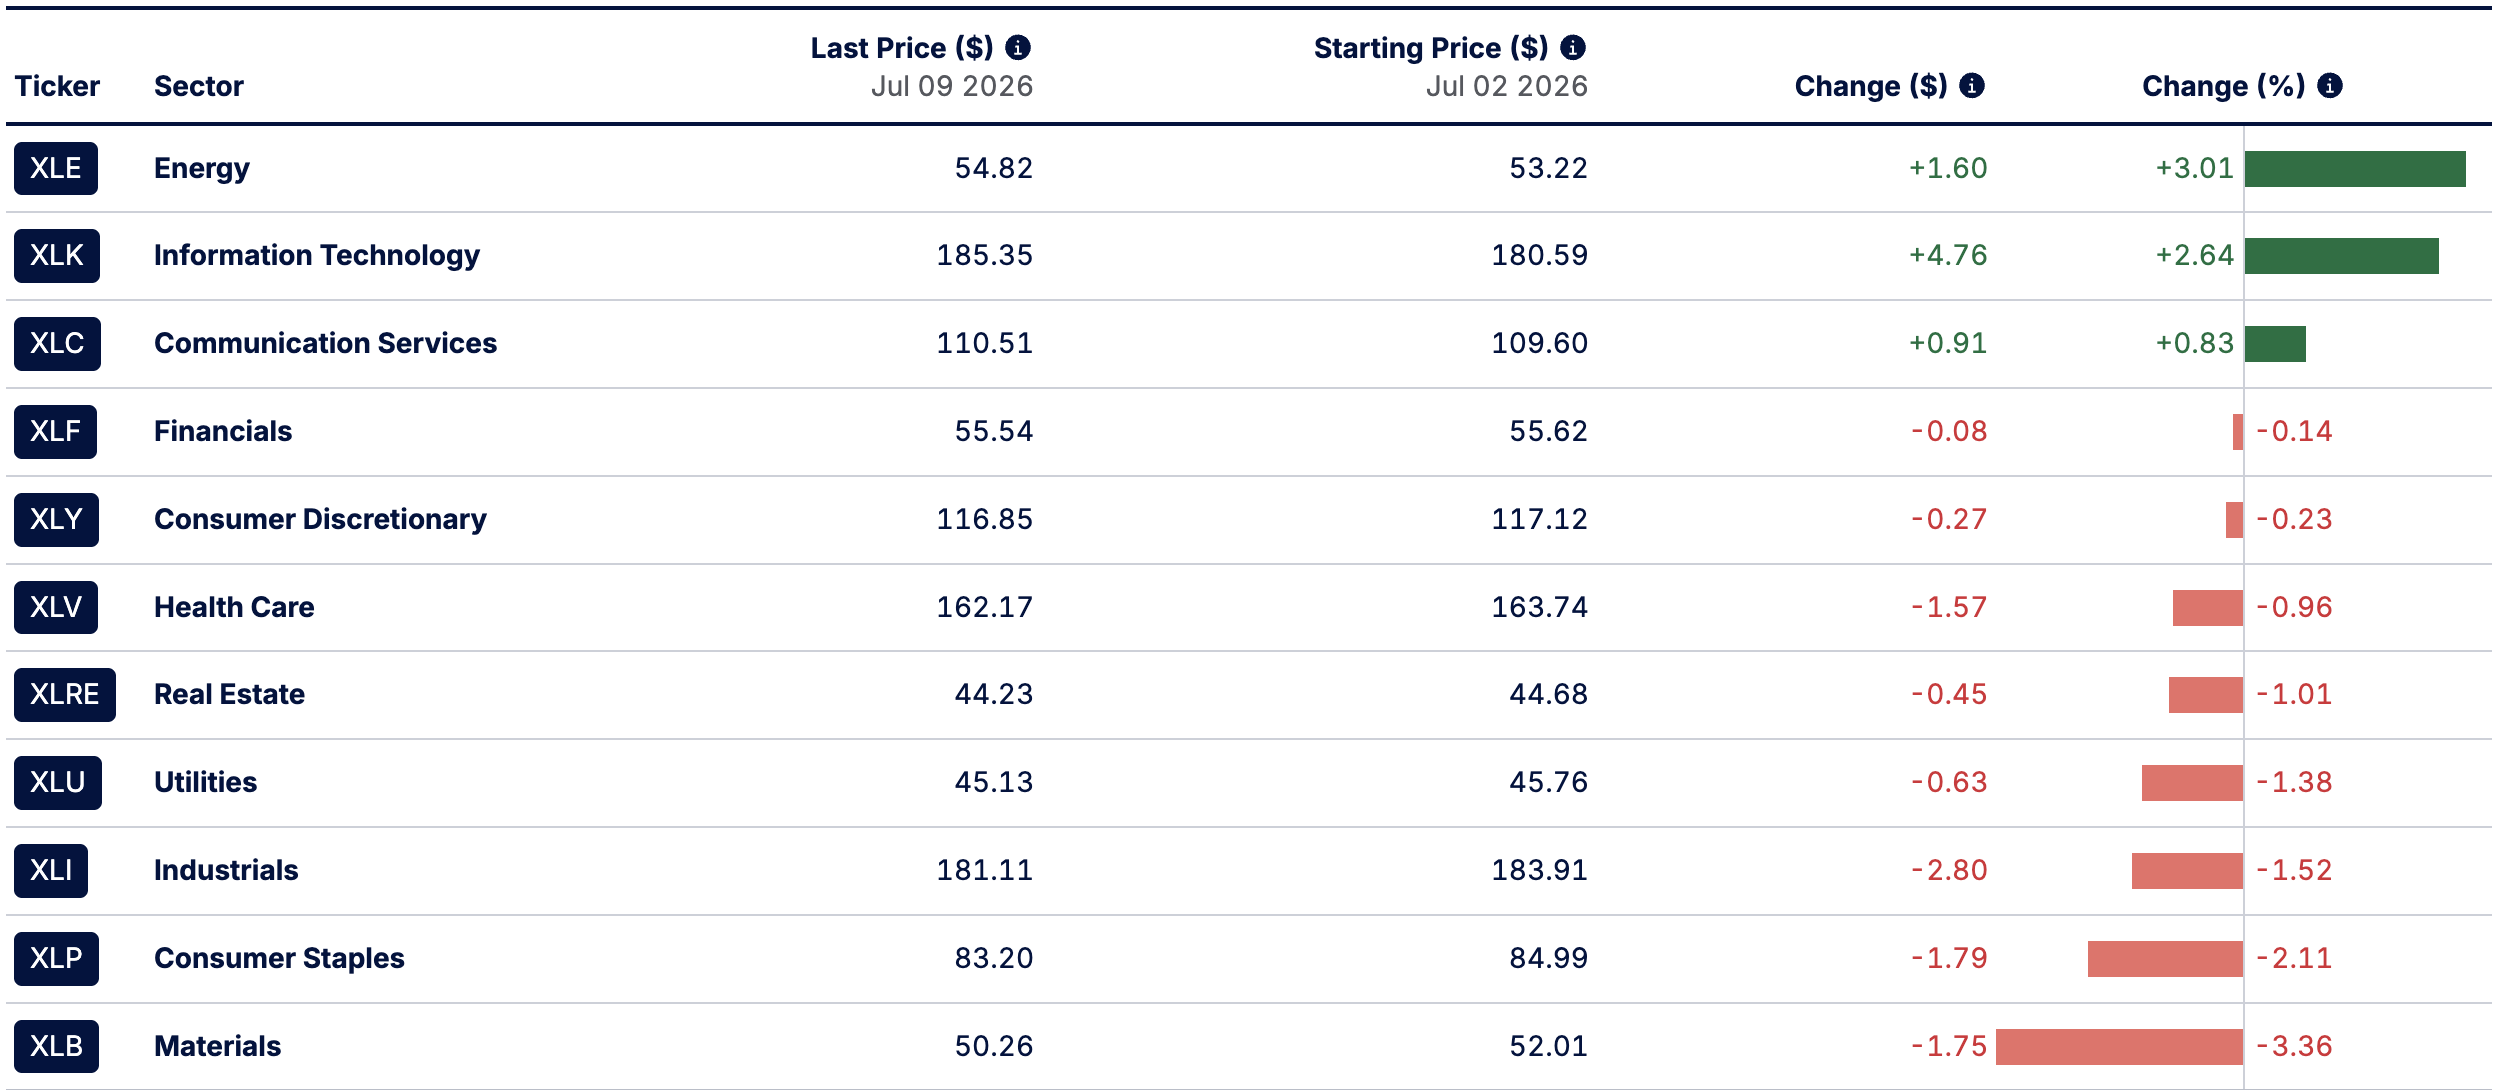The image size is (2496, 1090).
Task: Click the Communication Services sector name
Action: (x=325, y=343)
